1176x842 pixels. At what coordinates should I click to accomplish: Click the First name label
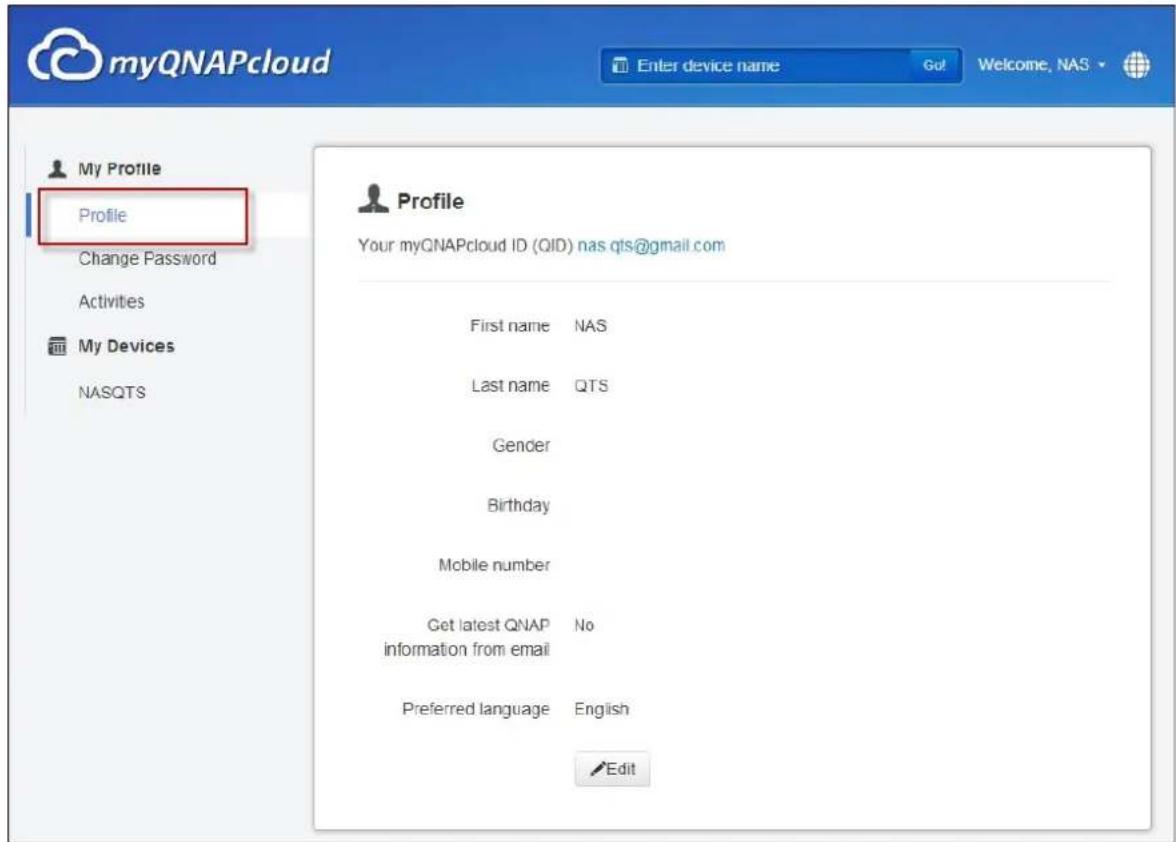509,325
